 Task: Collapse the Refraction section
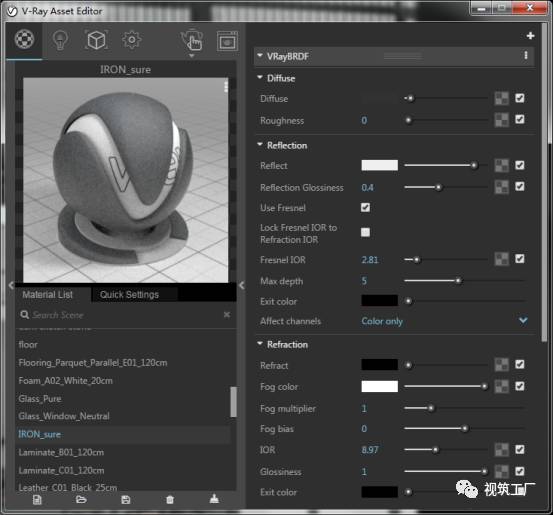click(x=260, y=343)
